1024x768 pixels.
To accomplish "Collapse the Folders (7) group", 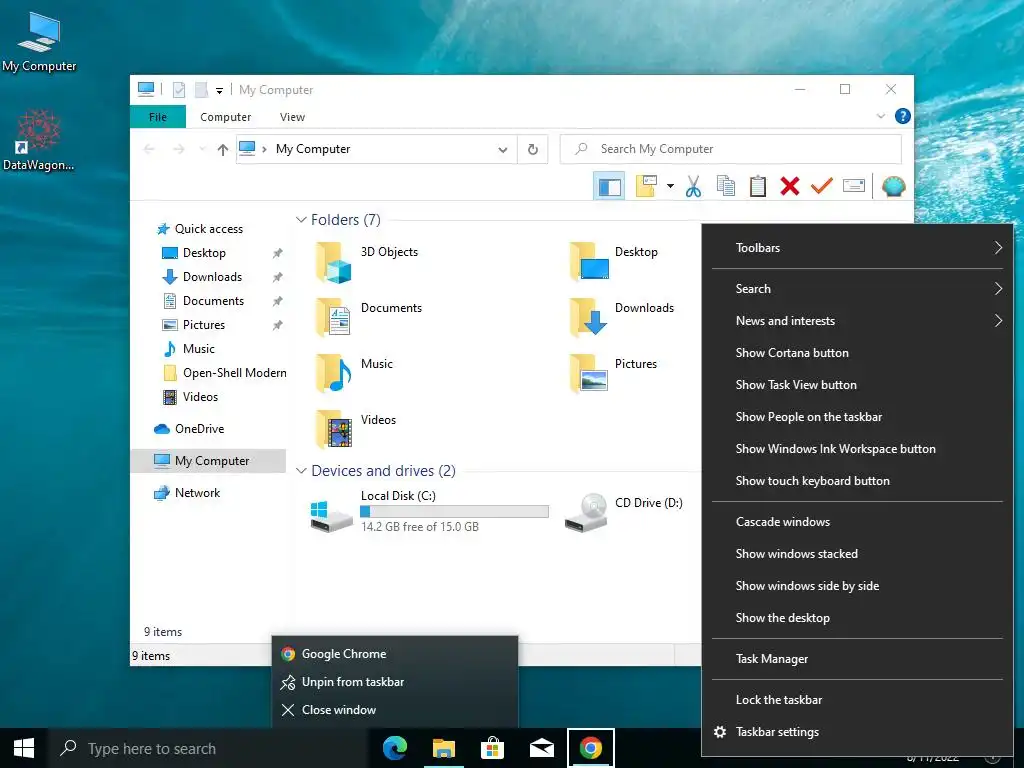I will tap(301, 220).
